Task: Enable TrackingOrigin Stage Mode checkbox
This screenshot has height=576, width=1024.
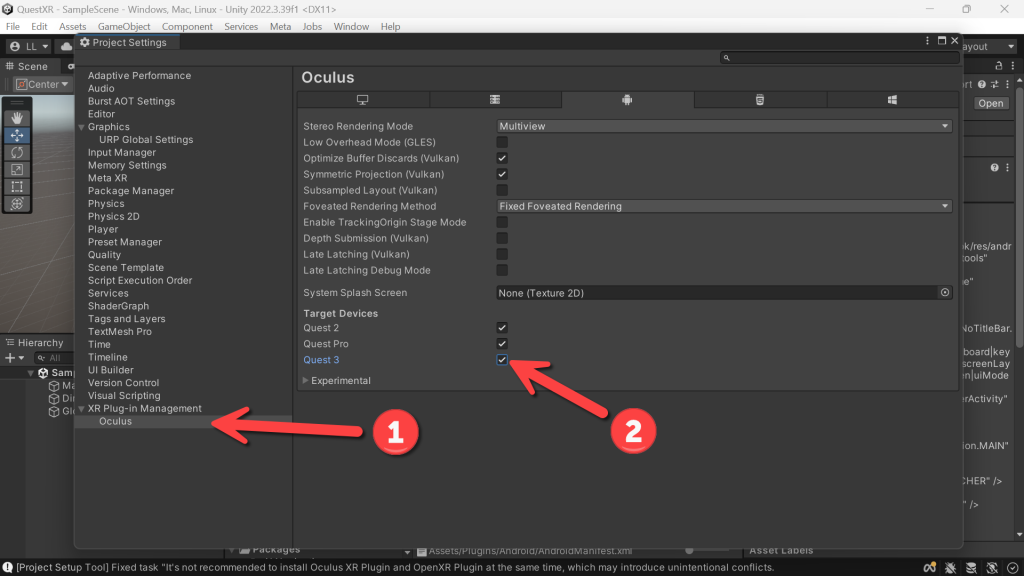Action: 502,222
